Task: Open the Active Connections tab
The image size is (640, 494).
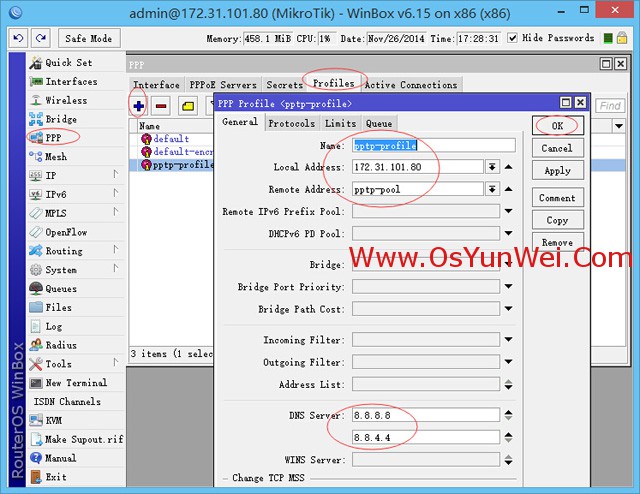Action: [411, 85]
